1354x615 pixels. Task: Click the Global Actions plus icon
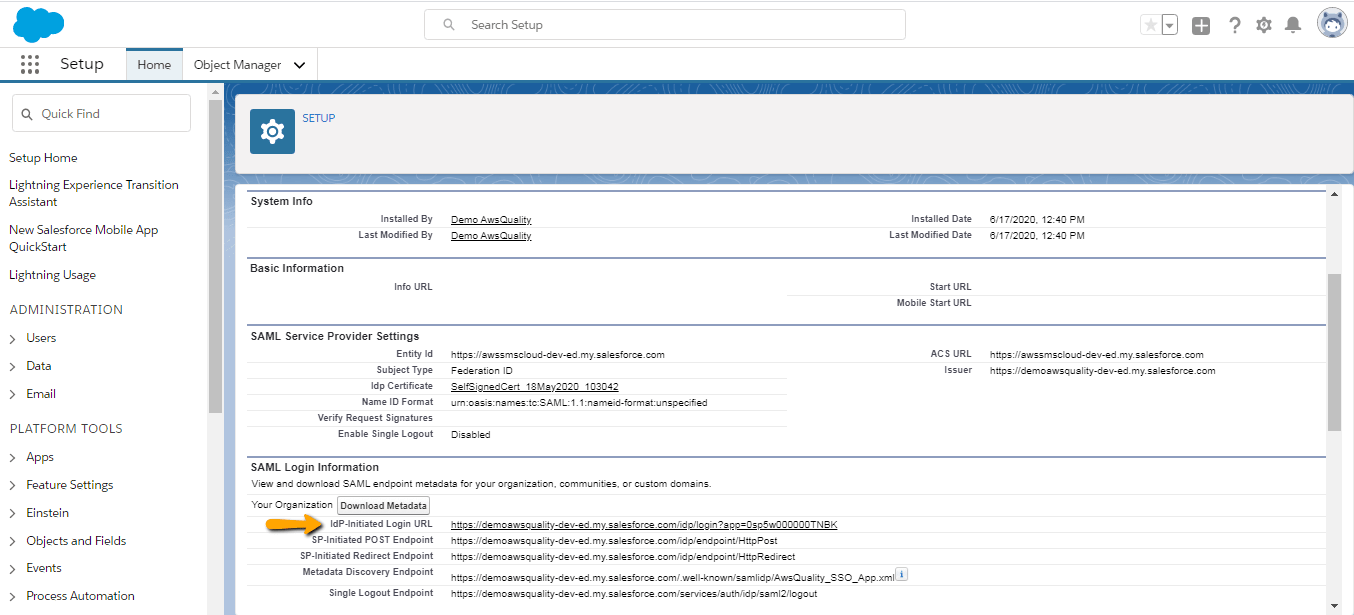pyautogui.click(x=1201, y=26)
